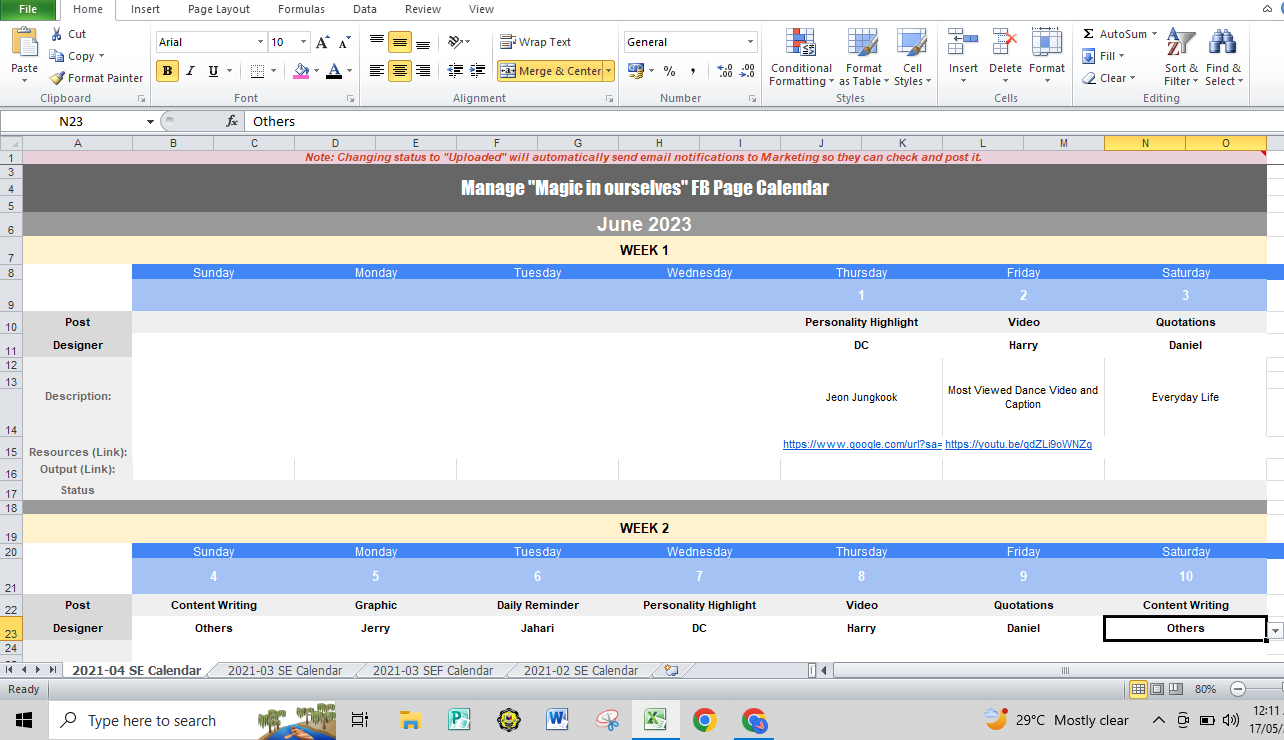Image resolution: width=1284 pixels, height=740 pixels.
Task: Open the Arial font name dropdown
Action: click(x=260, y=42)
